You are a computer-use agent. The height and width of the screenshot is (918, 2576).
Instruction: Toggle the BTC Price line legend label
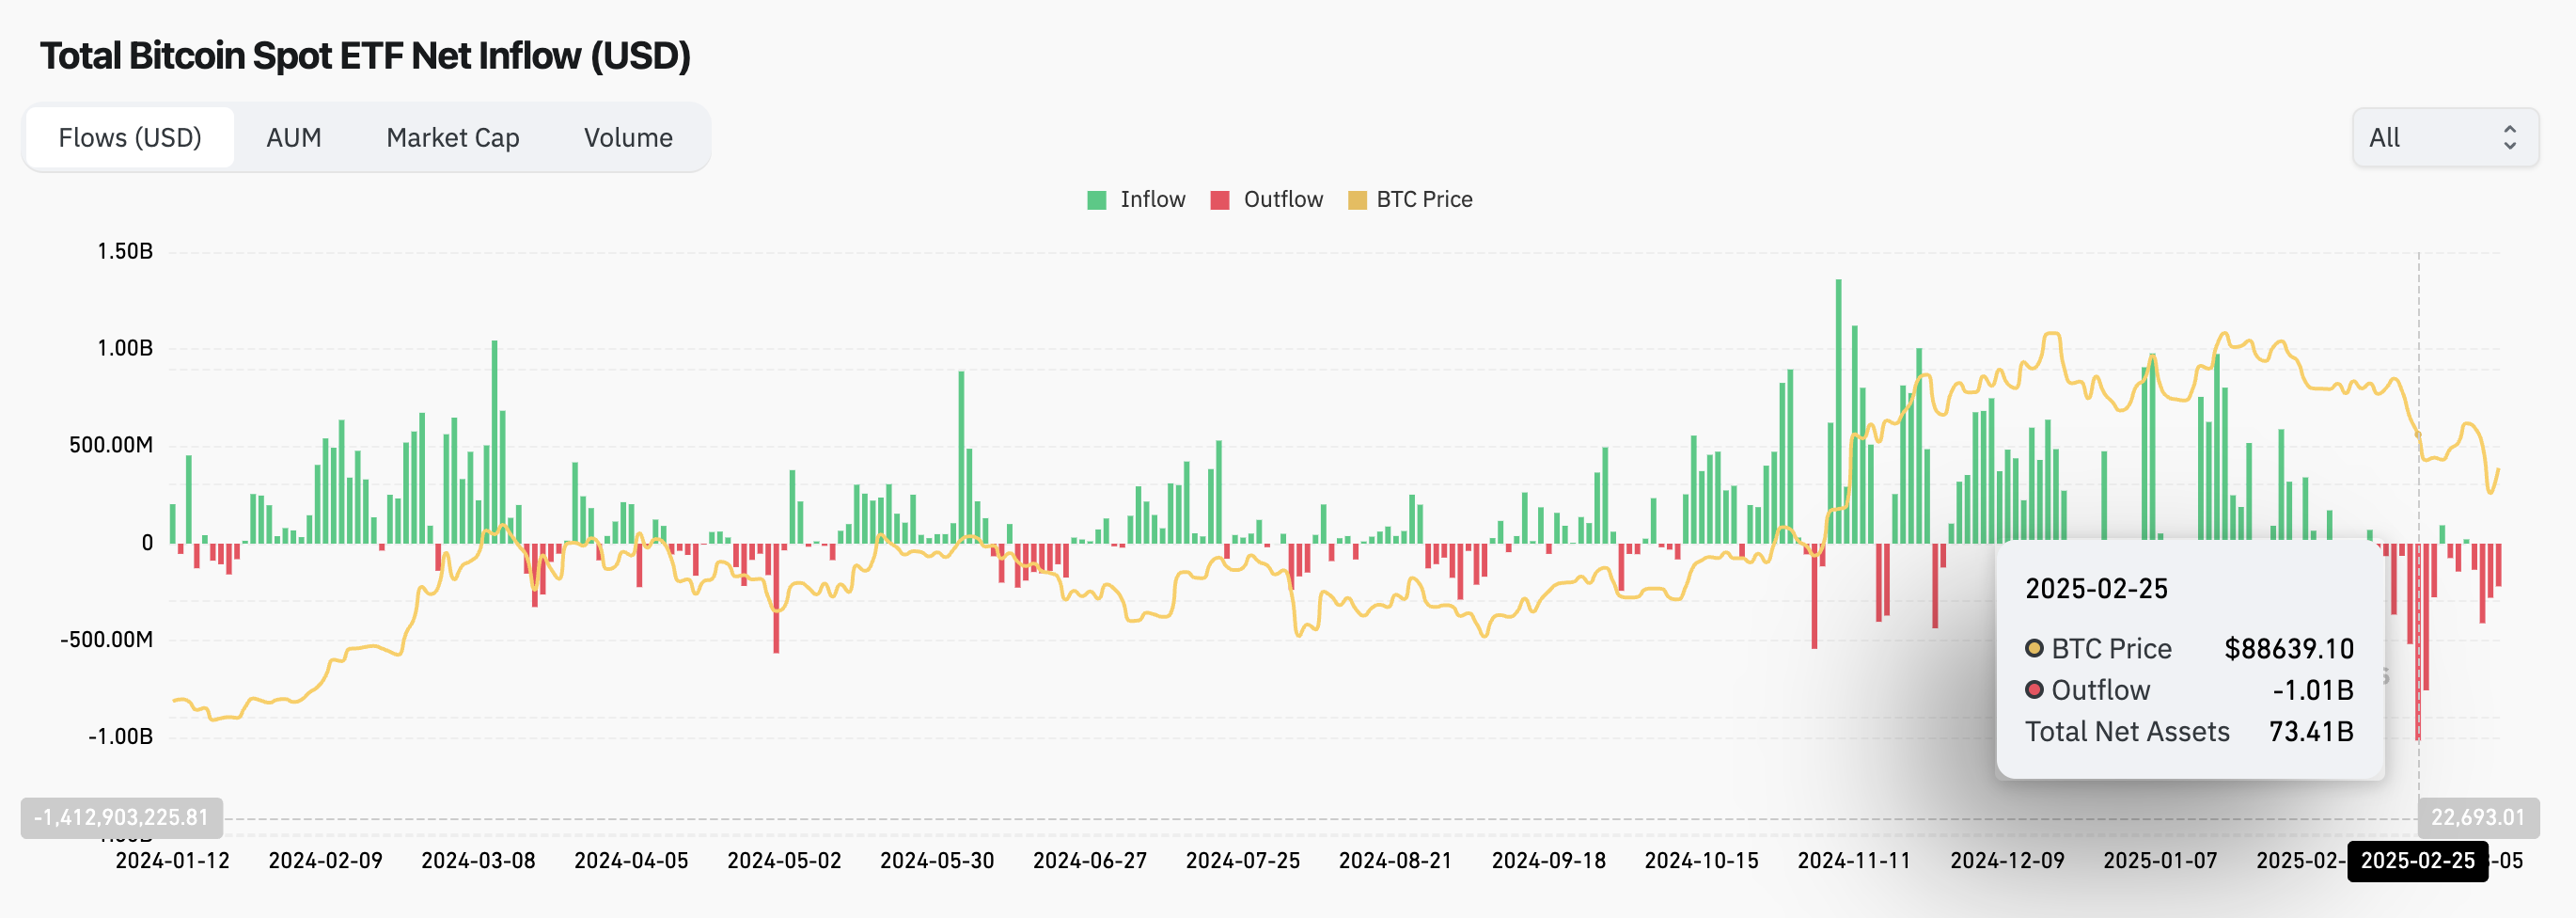pyautogui.click(x=1423, y=200)
